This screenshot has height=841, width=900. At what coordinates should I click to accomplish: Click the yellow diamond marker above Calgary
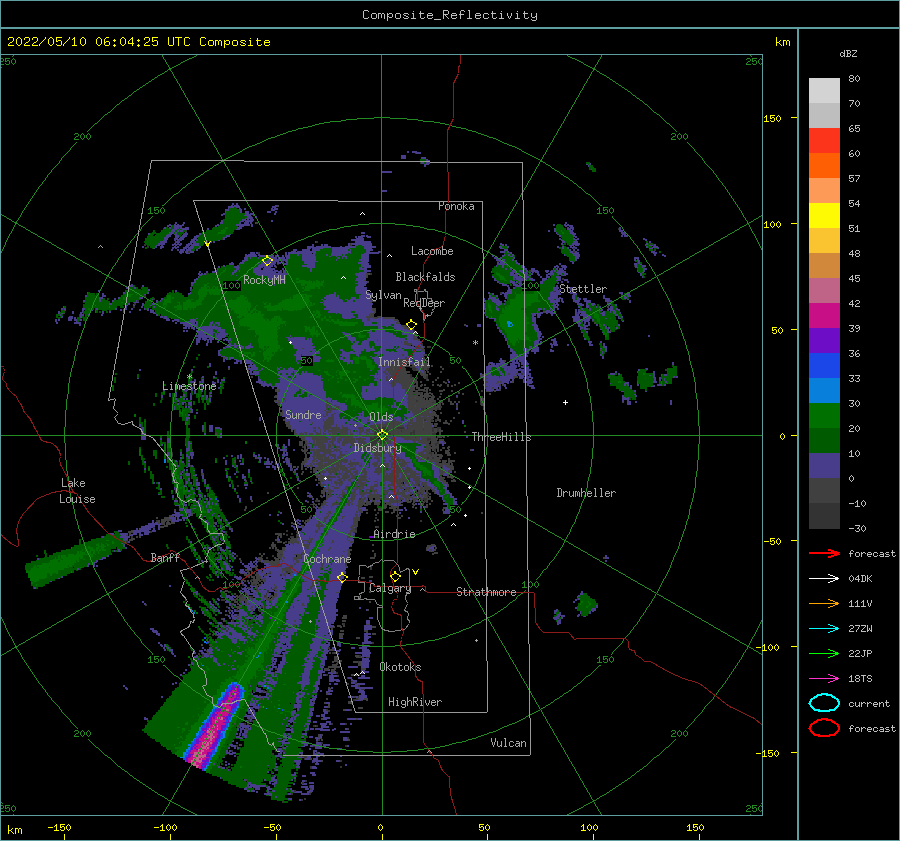395,576
